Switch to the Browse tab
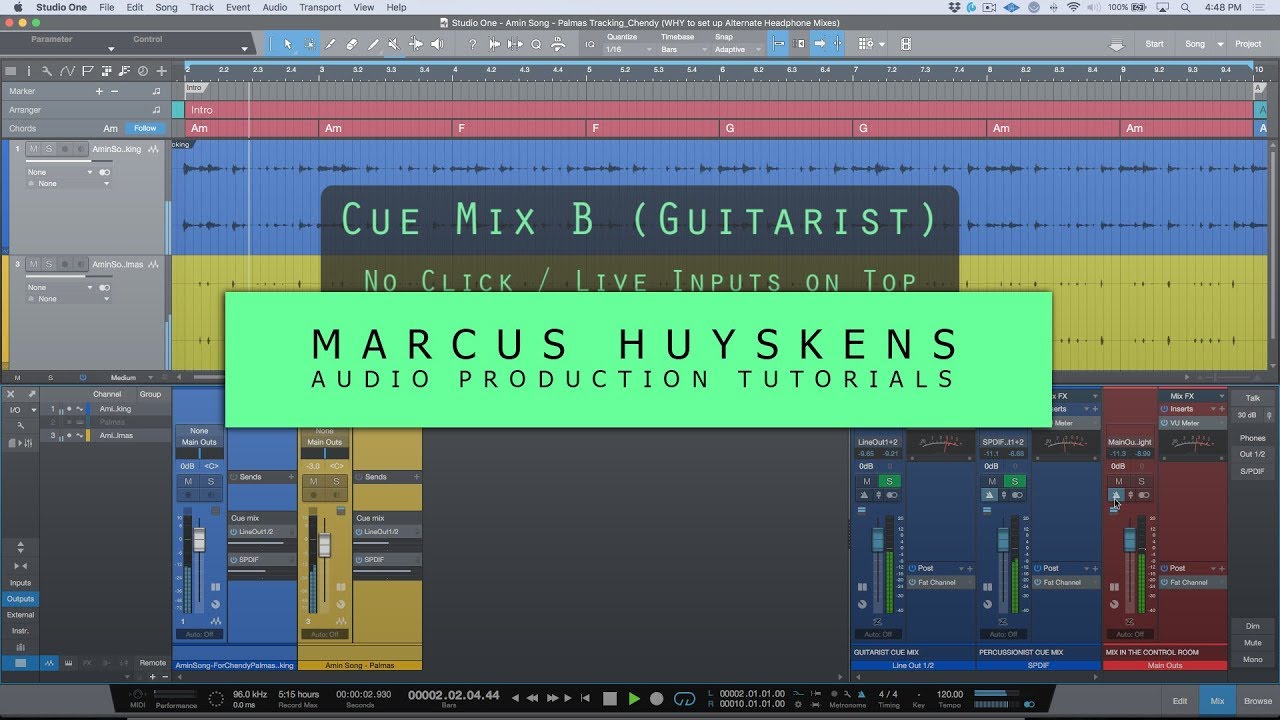This screenshot has width=1280, height=720. click(1258, 701)
